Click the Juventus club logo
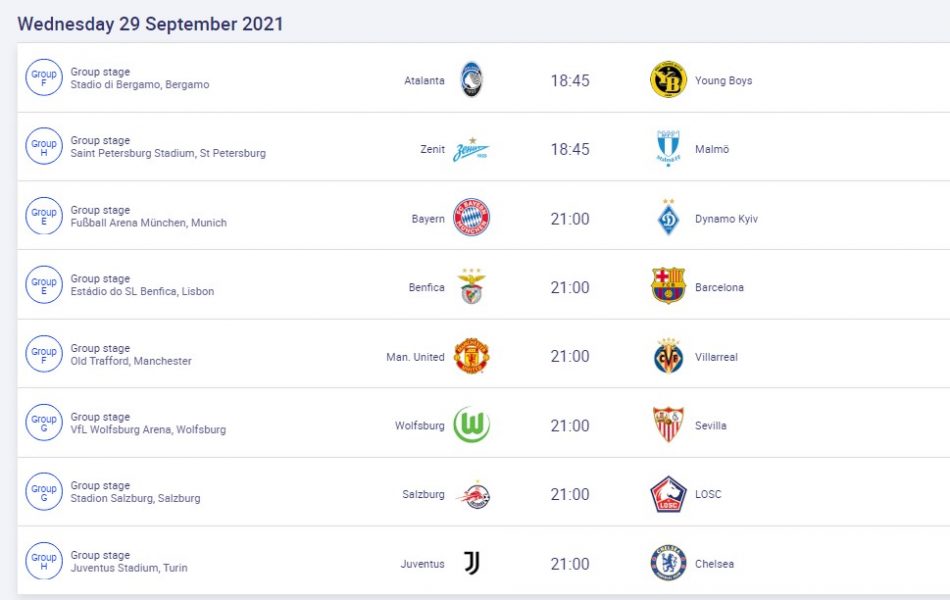Viewport: 950px width, 600px height. (471, 563)
